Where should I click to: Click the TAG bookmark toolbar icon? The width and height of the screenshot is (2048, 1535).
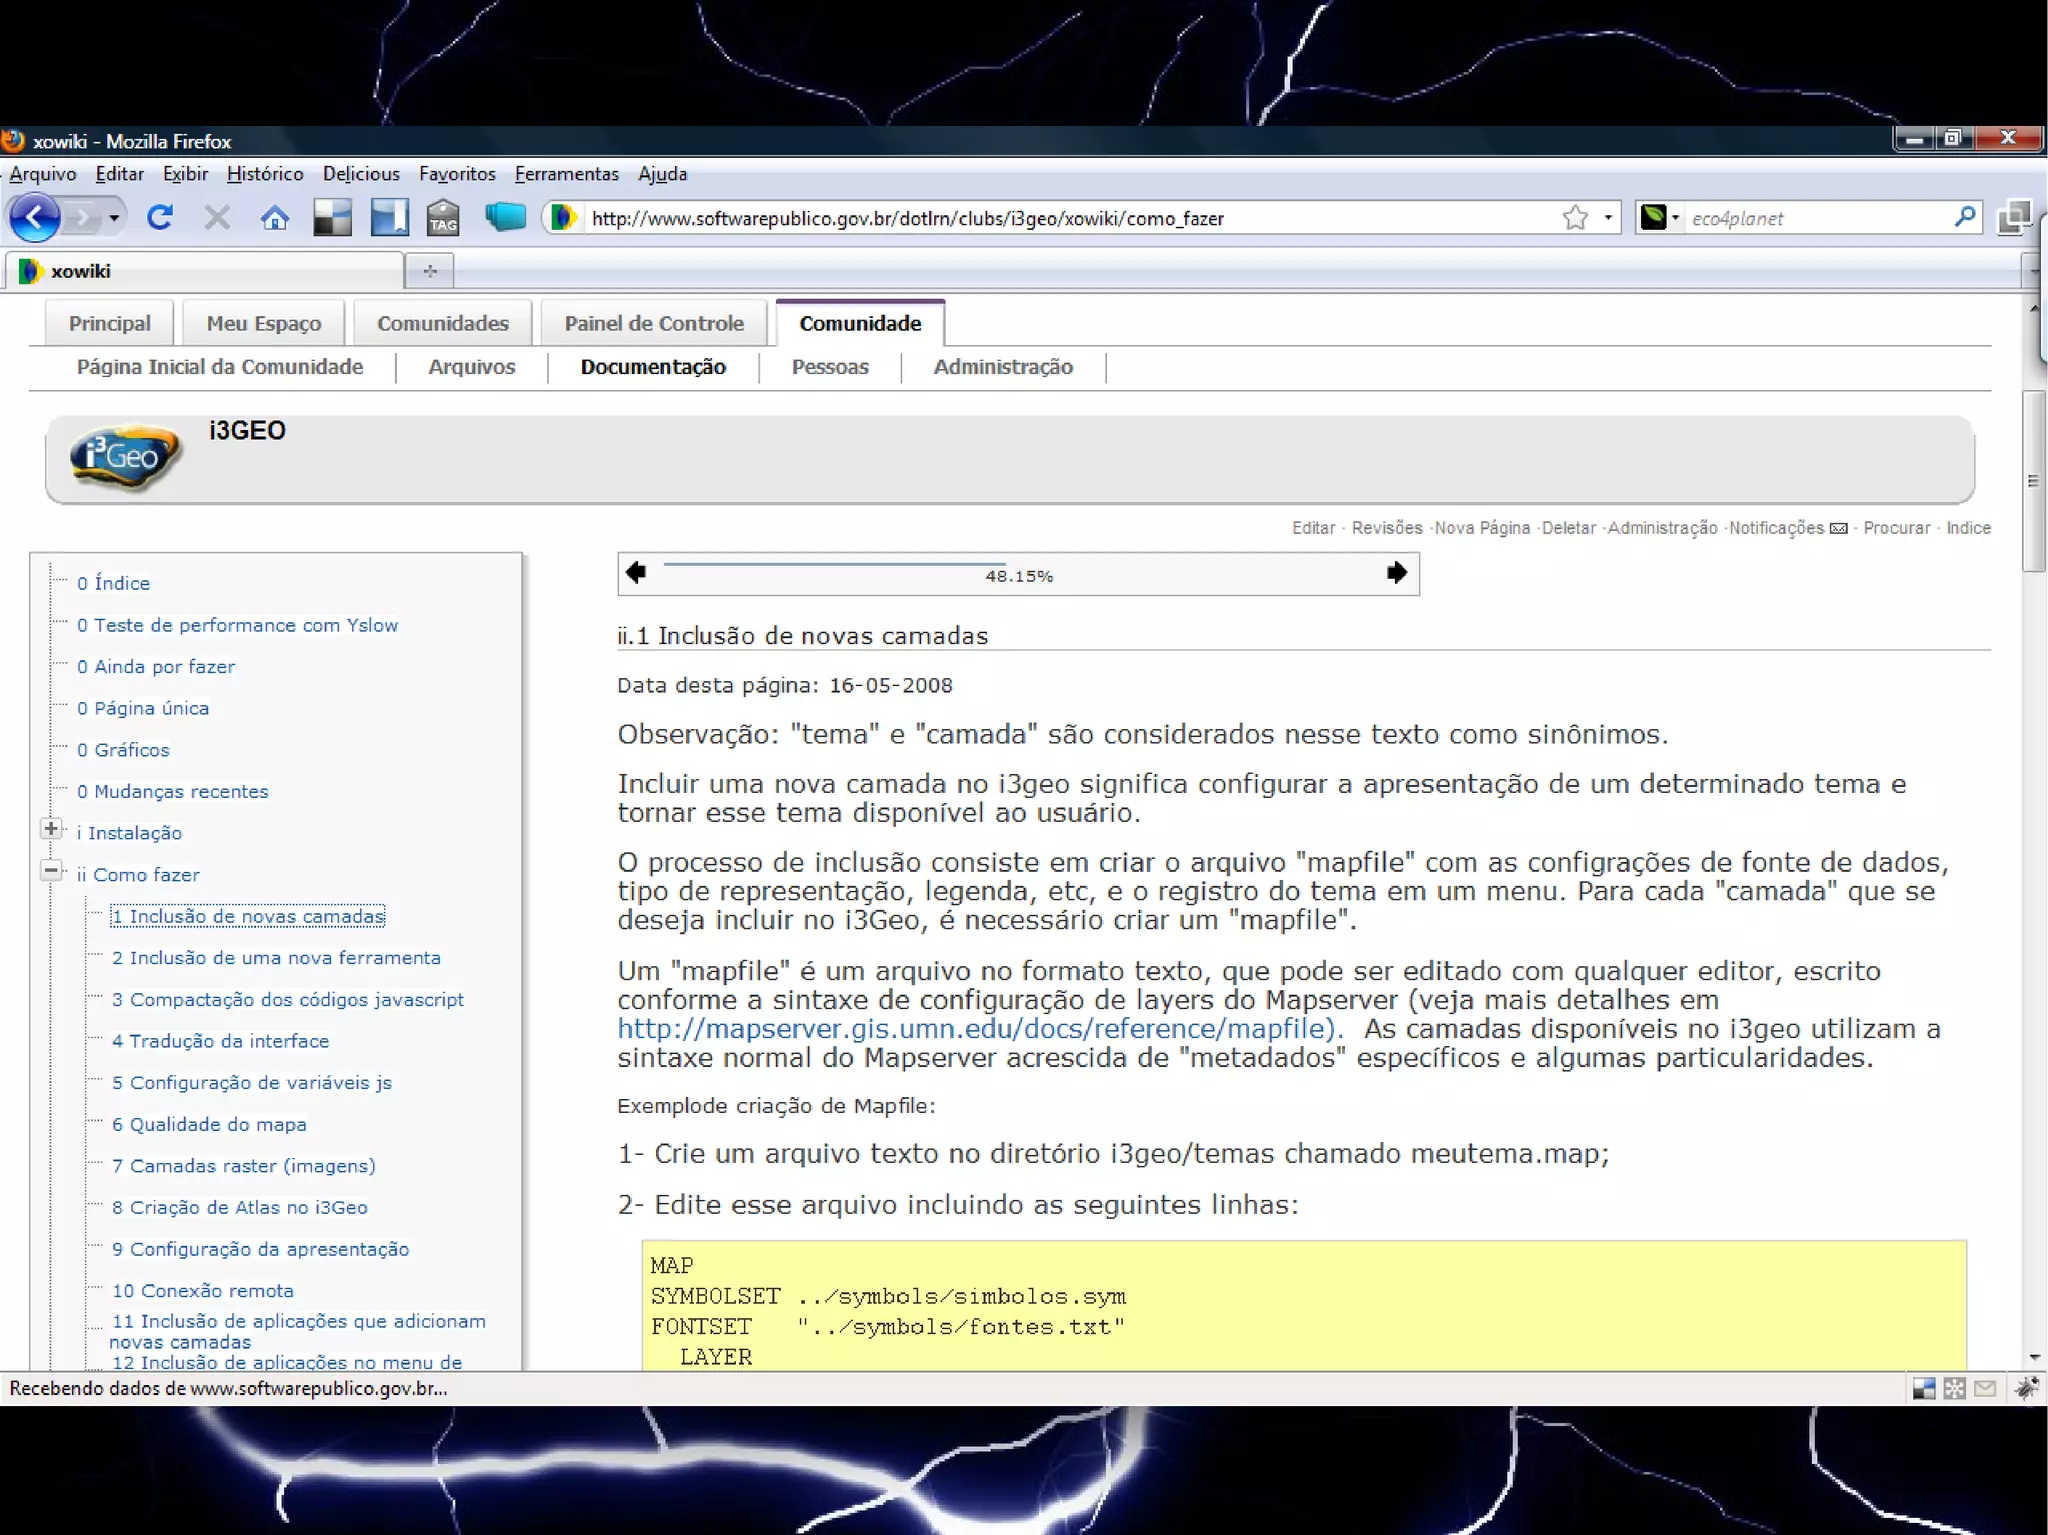click(443, 217)
